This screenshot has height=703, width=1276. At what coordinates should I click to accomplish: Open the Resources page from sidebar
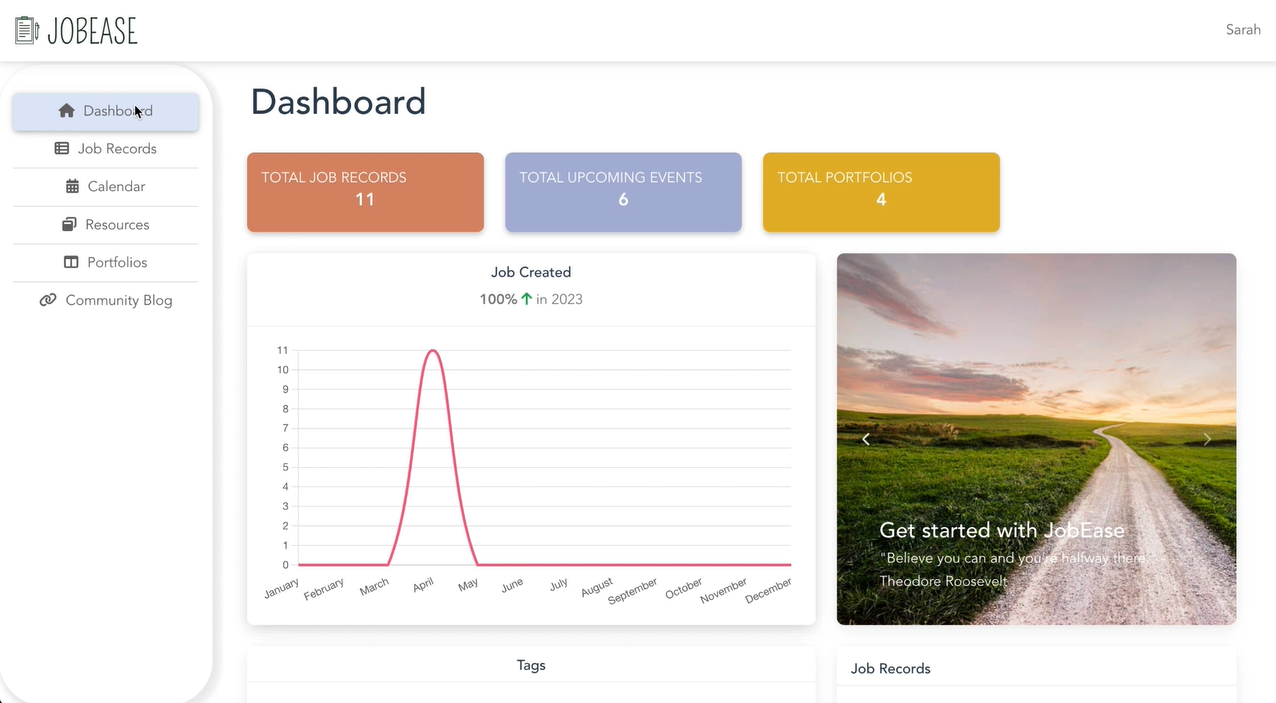[x=117, y=225]
